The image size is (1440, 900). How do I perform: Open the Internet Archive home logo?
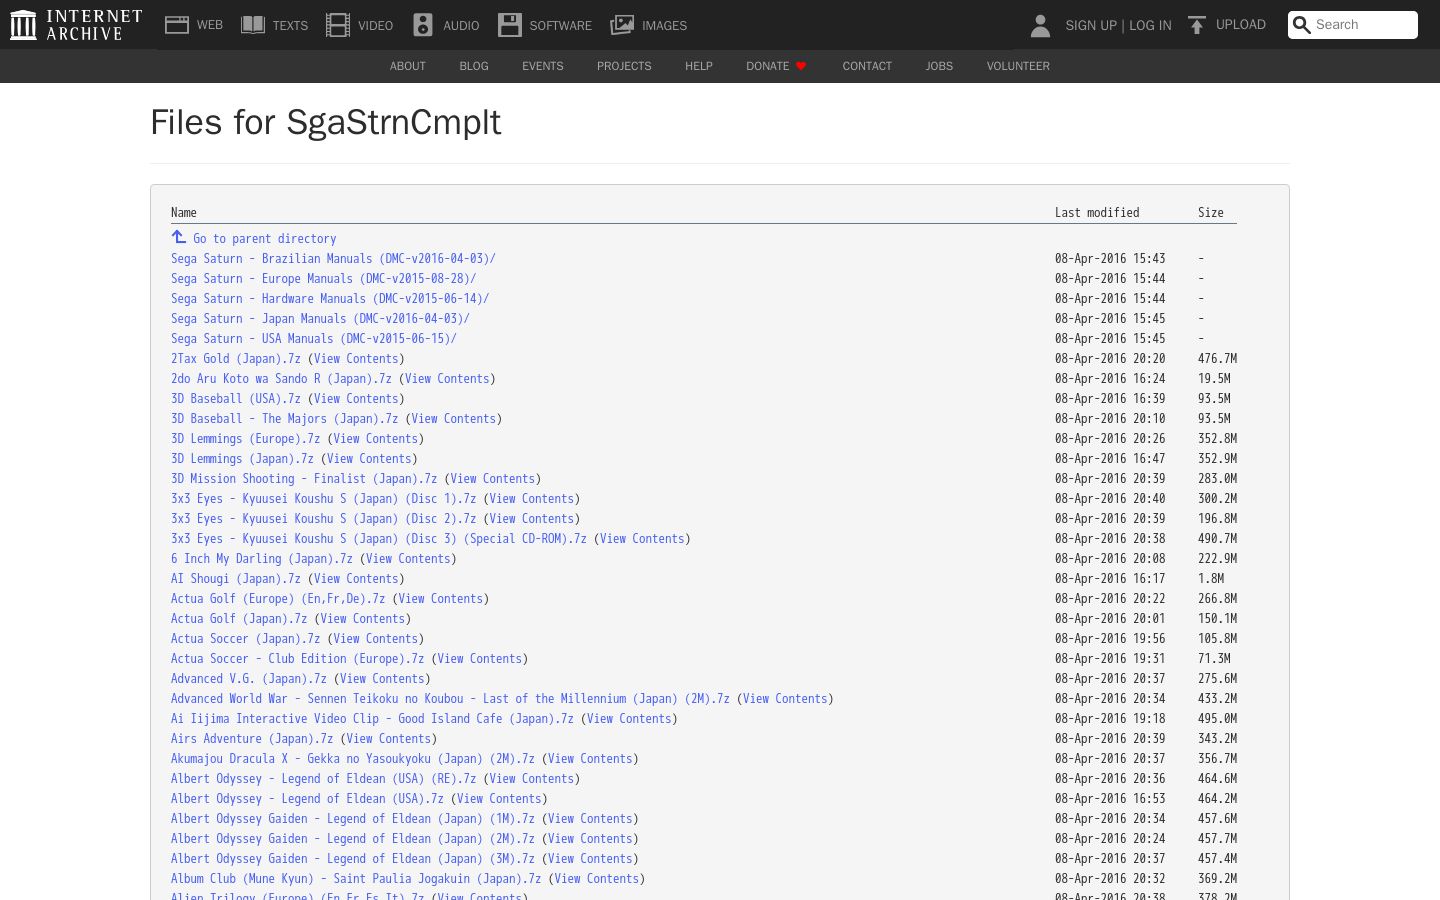tap(76, 25)
